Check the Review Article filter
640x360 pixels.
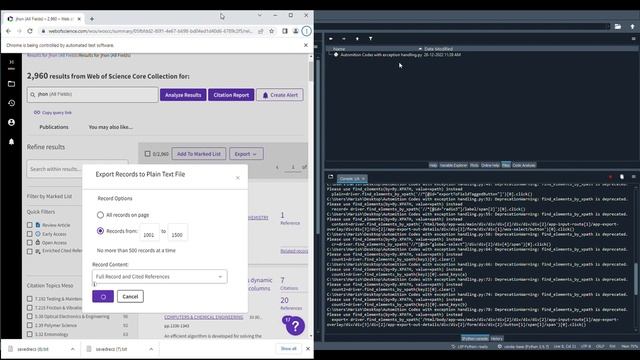tap(29, 225)
